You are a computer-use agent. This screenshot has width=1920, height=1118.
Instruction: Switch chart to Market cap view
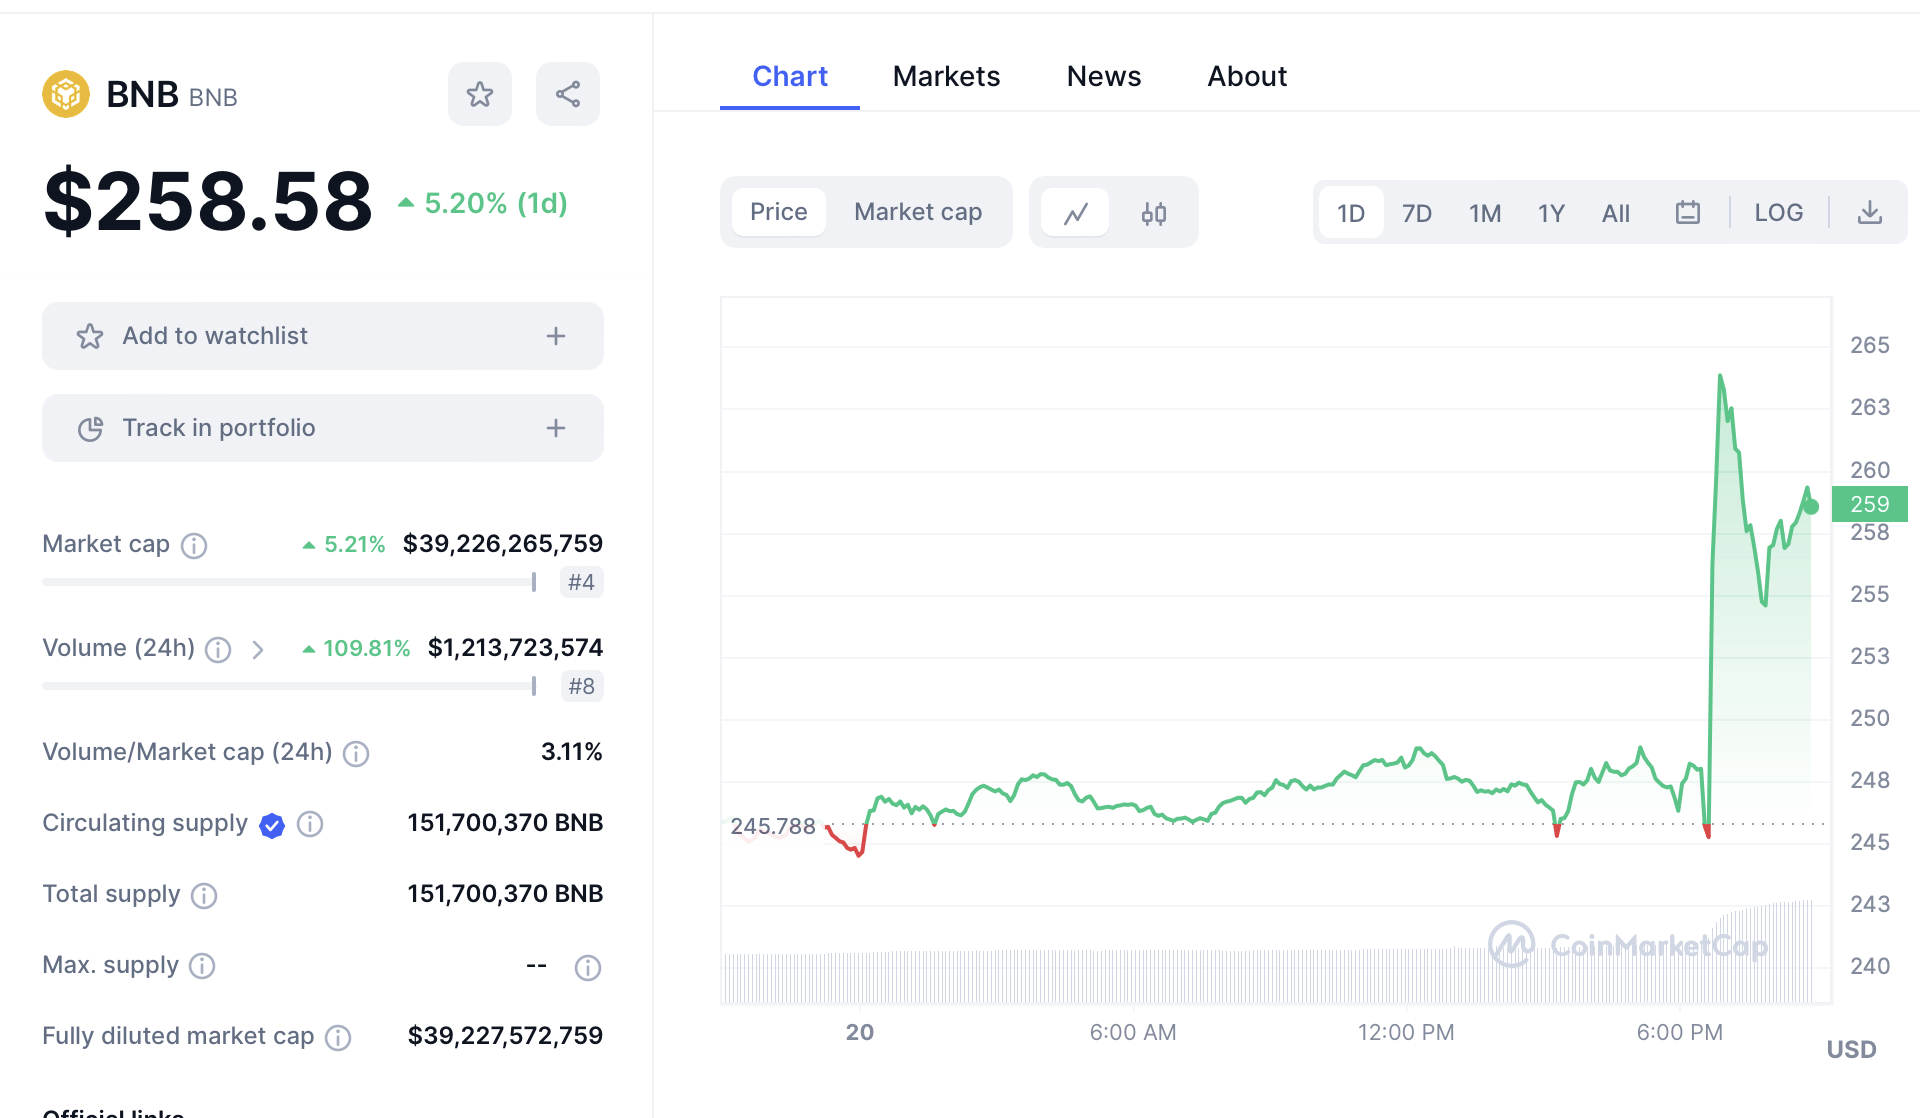click(917, 212)
